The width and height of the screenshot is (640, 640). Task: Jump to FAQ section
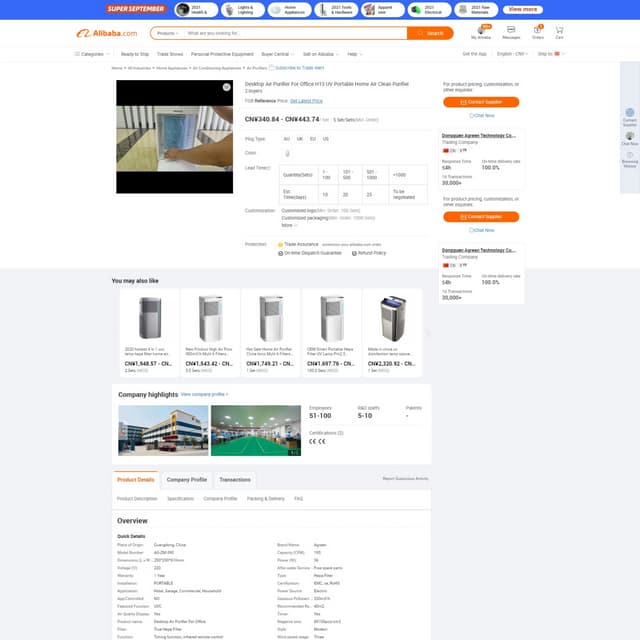[298, 498]
